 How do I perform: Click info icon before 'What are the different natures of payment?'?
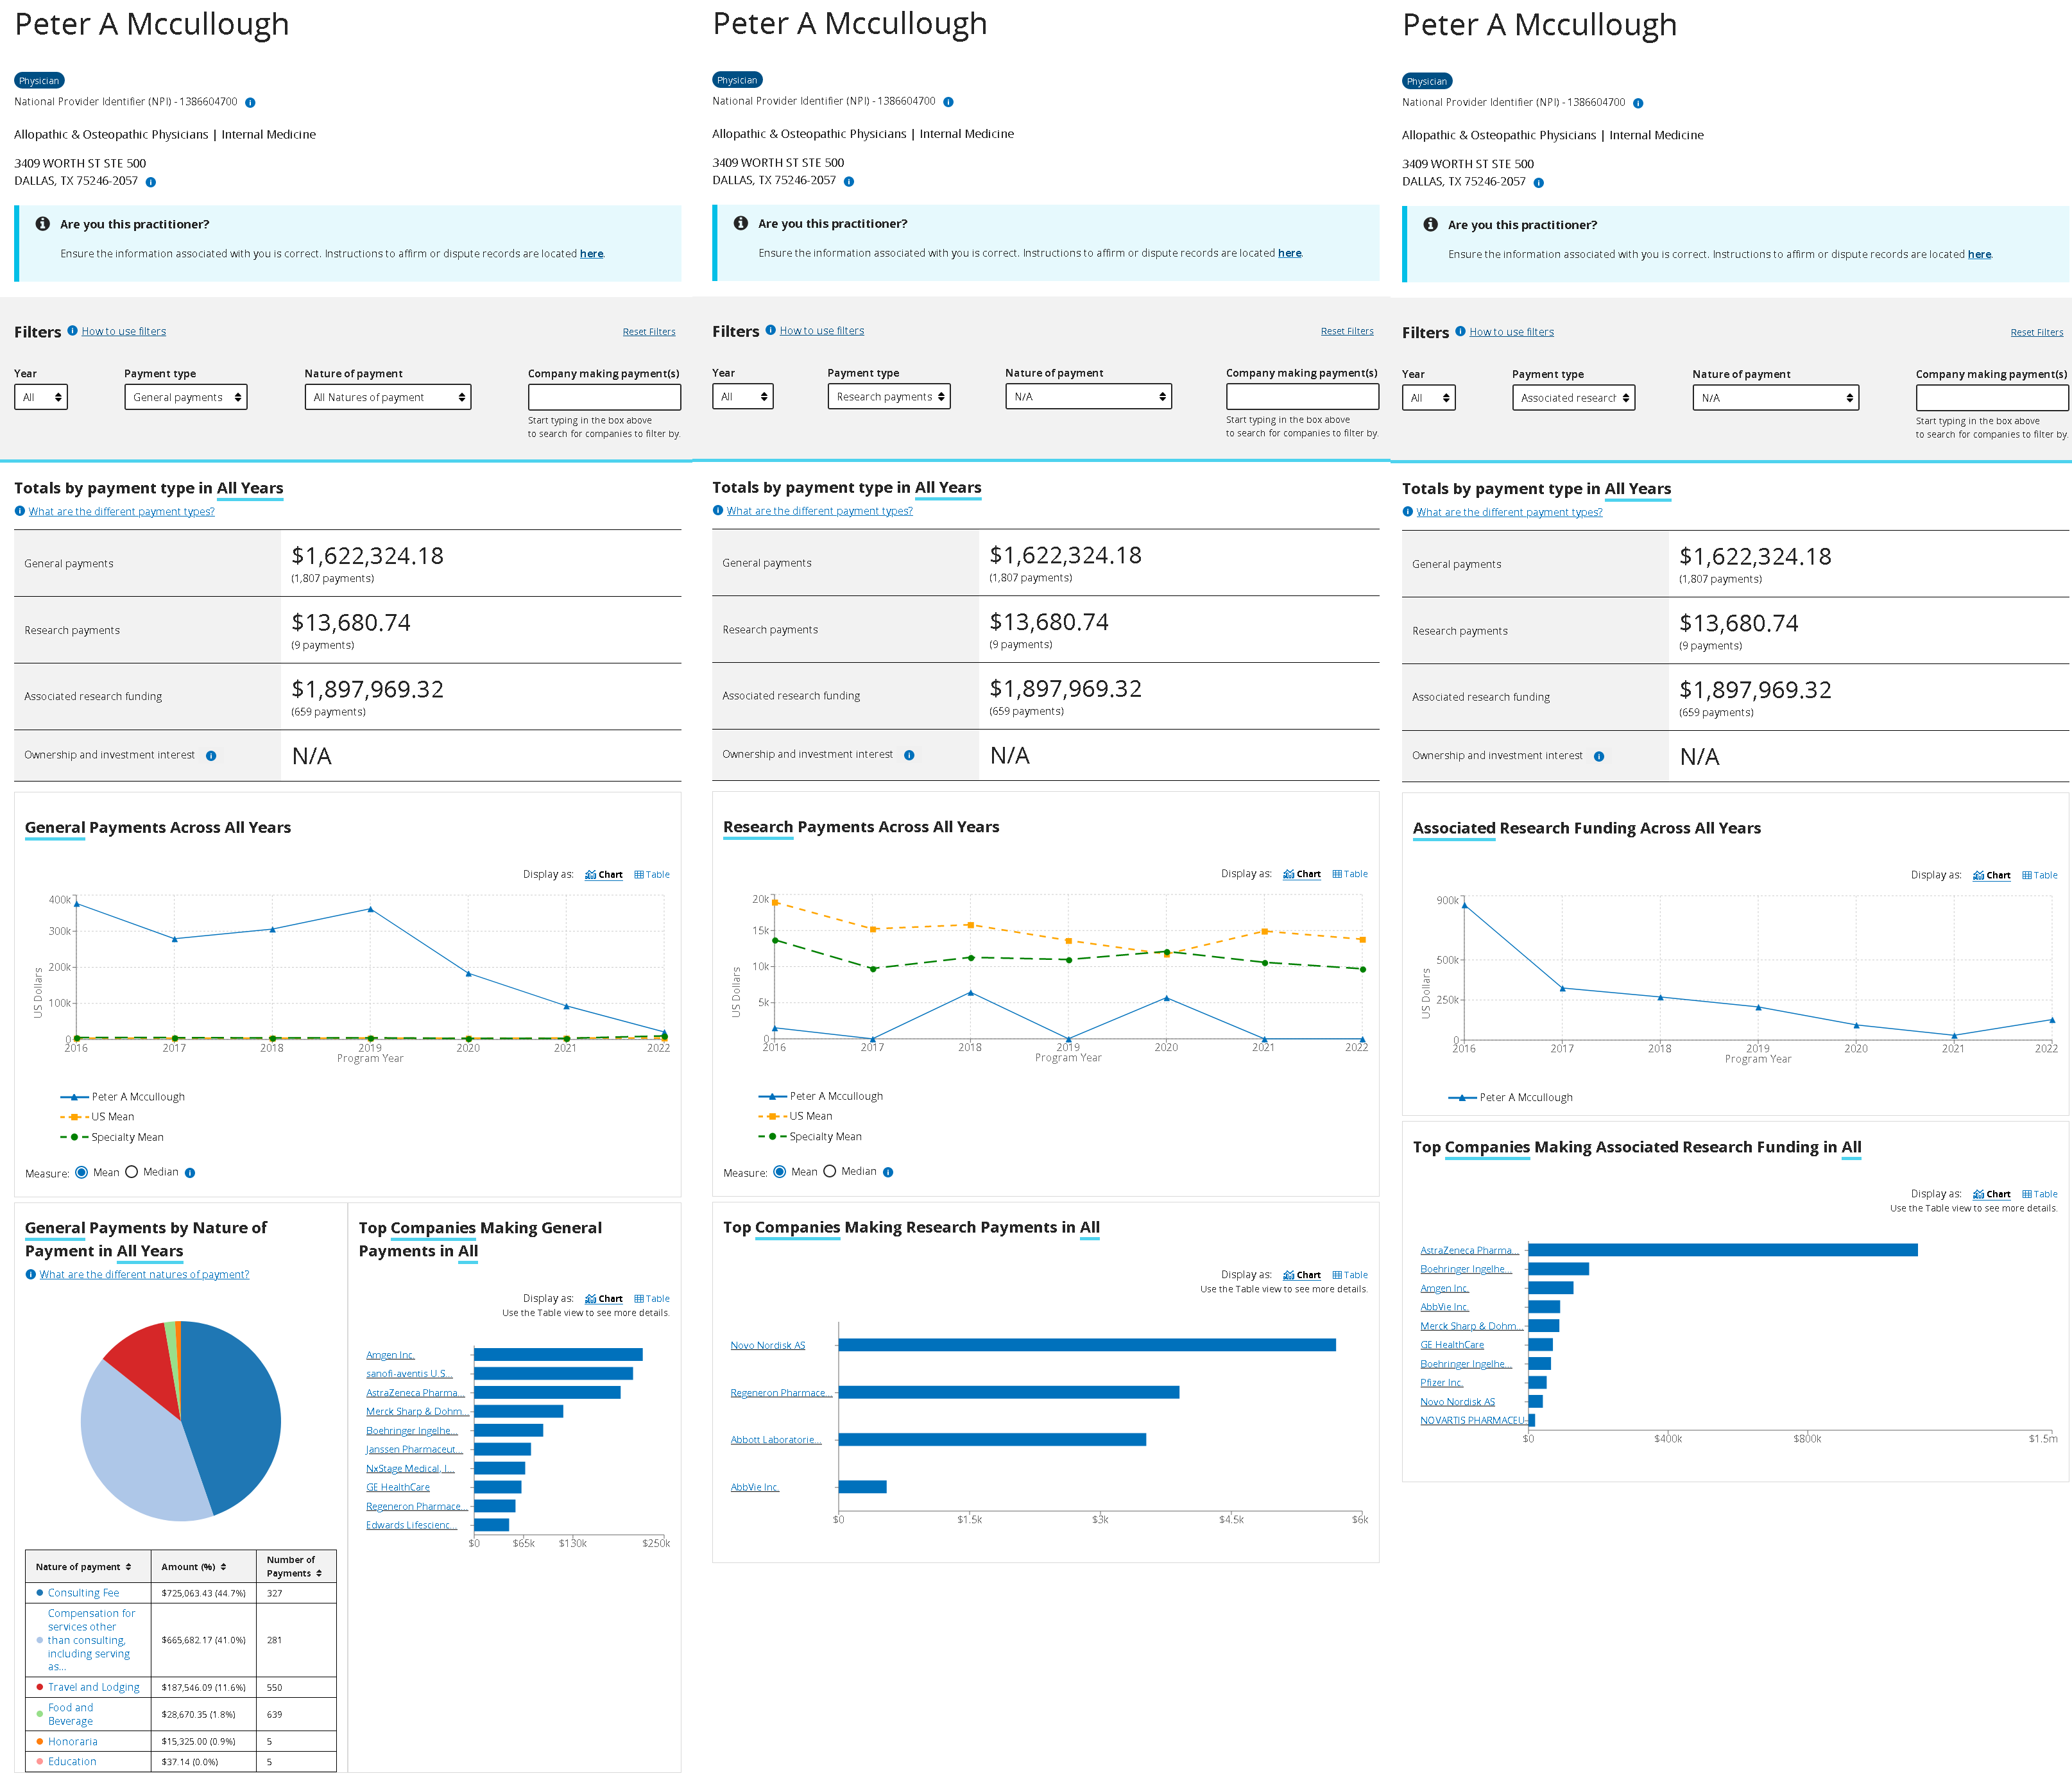tap(31, 1274)
